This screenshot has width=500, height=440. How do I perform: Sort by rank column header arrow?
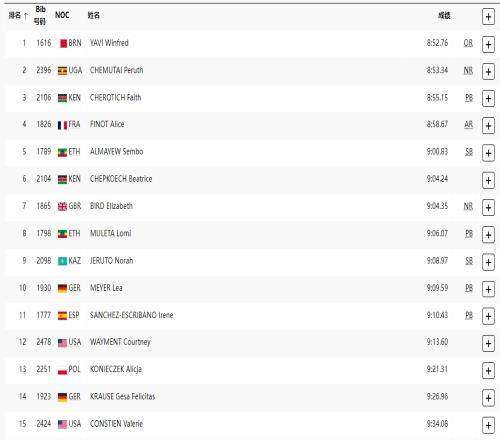click(x=26, y=16)
